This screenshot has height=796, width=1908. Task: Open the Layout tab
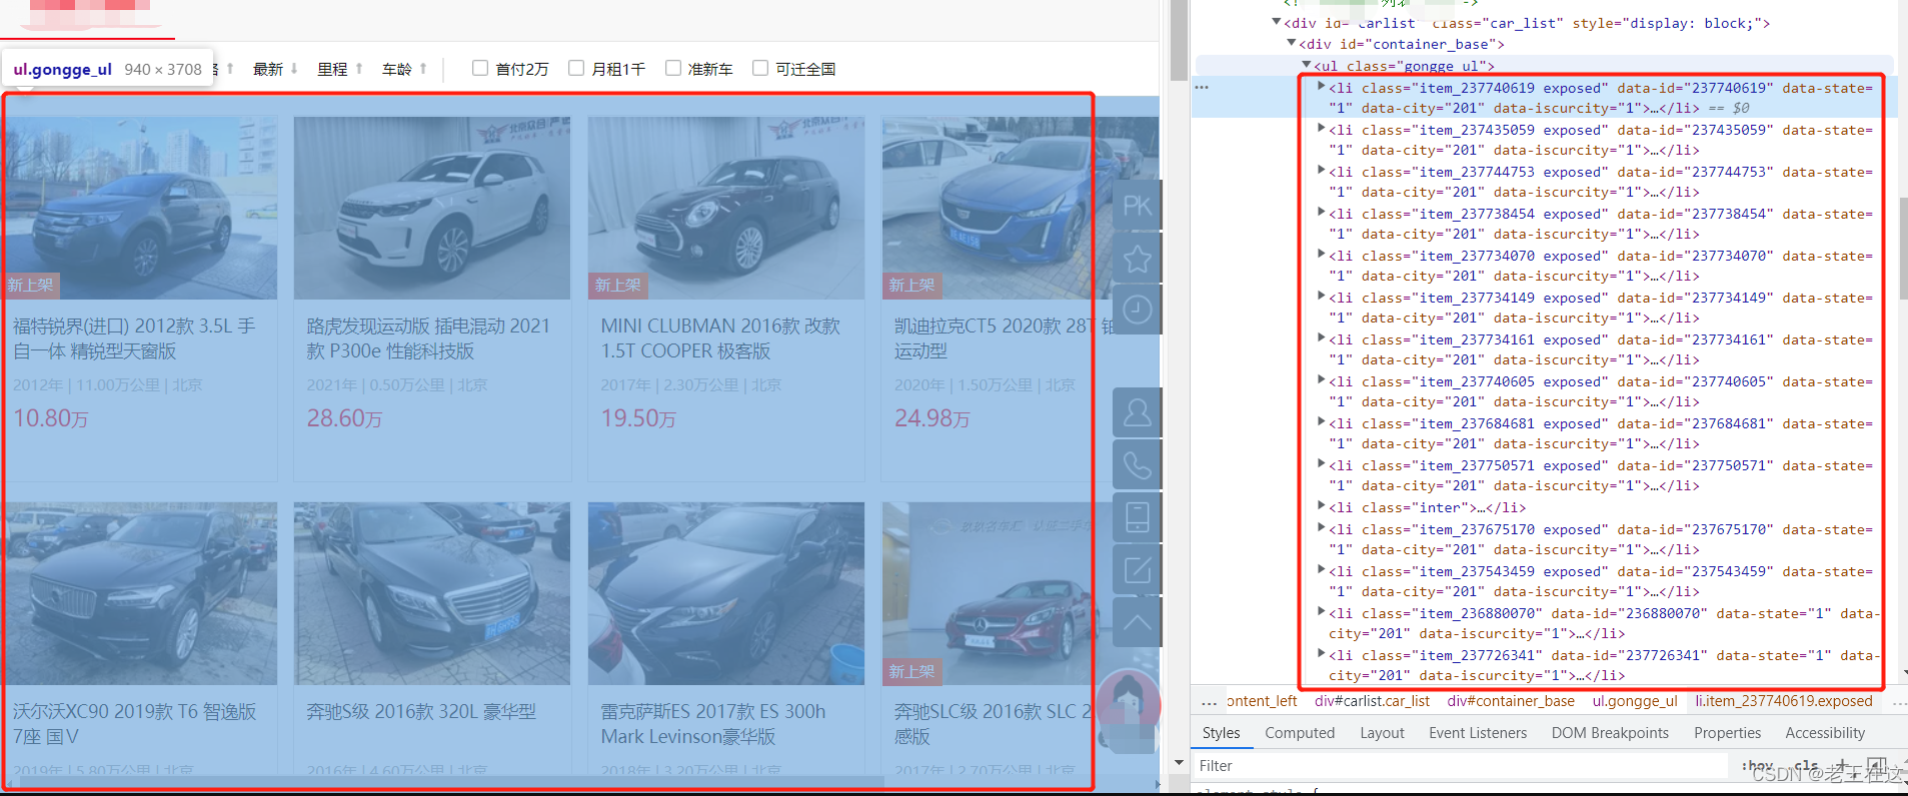pos(1382,733)
